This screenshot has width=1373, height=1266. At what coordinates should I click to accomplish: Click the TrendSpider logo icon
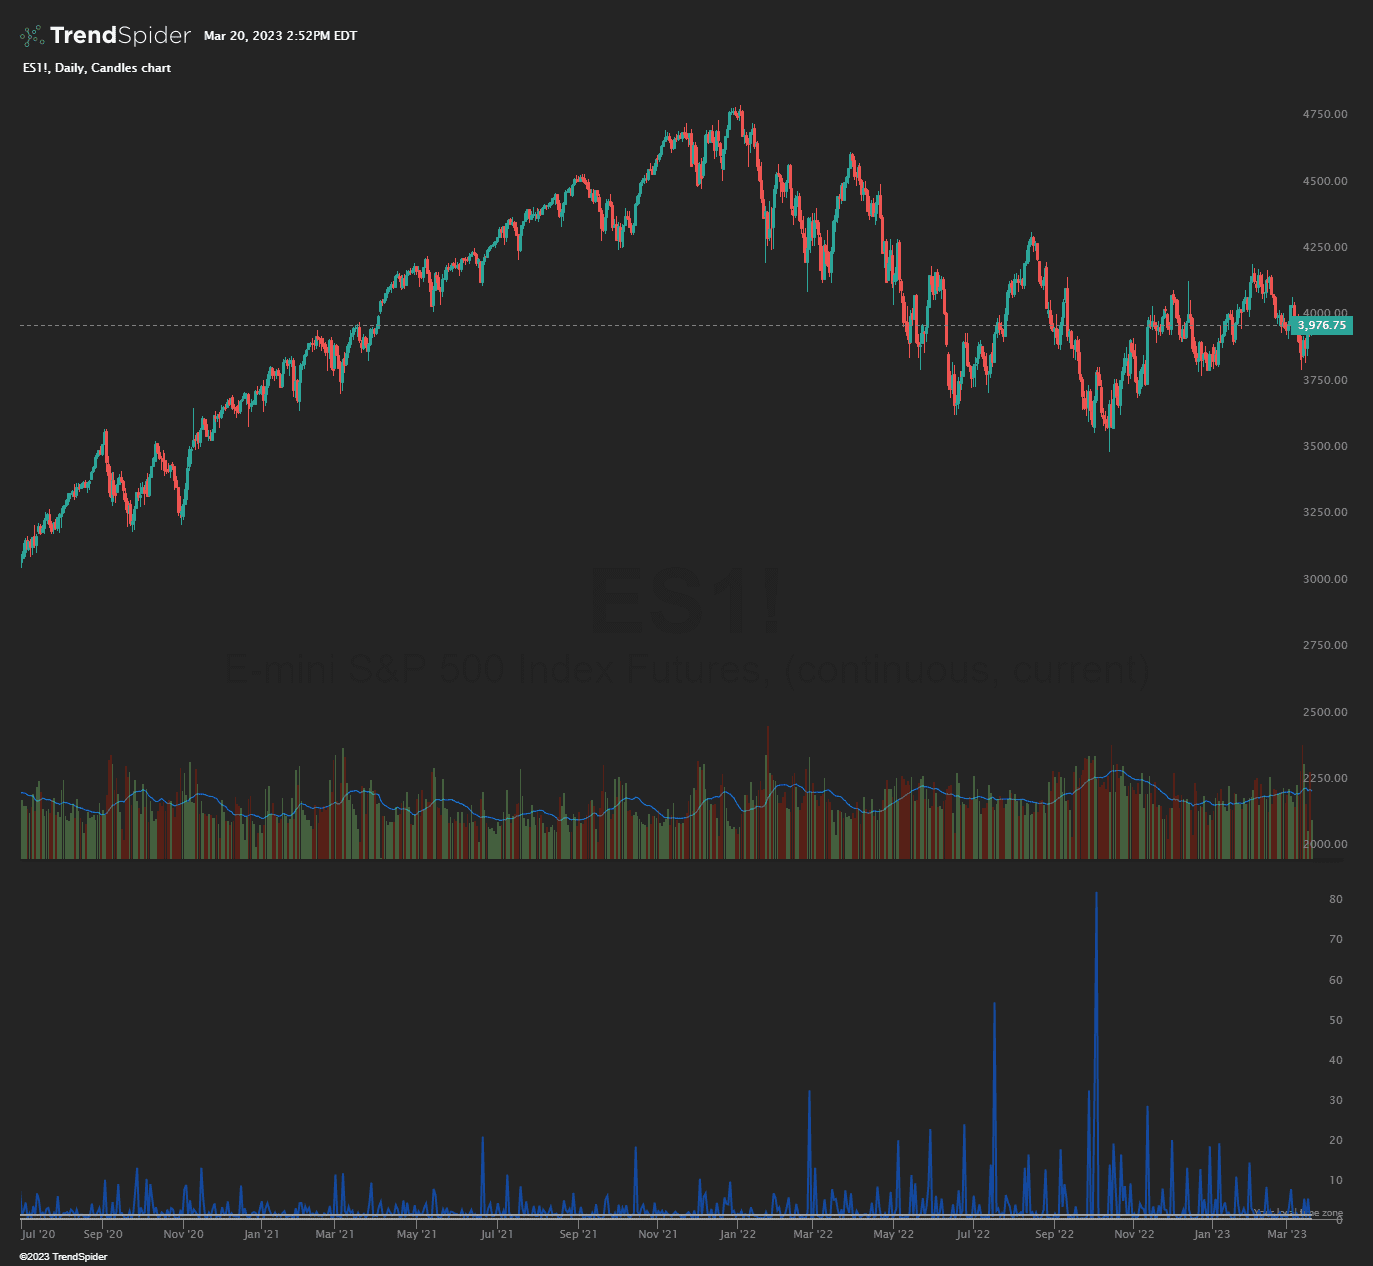32,36
